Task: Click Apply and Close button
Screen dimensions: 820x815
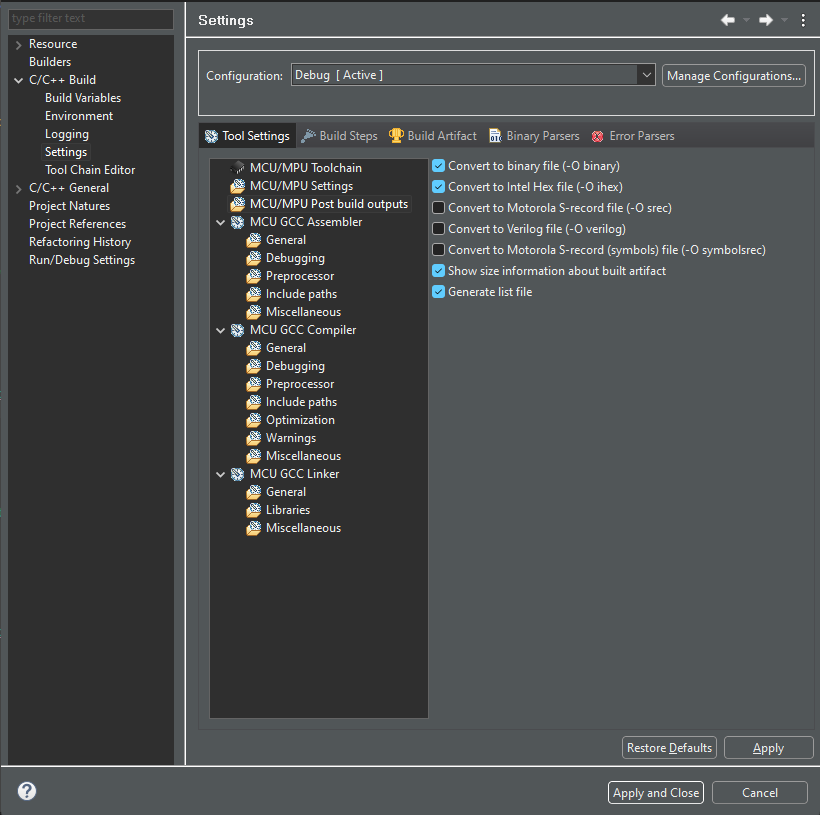Action: (x=656, y=793)
